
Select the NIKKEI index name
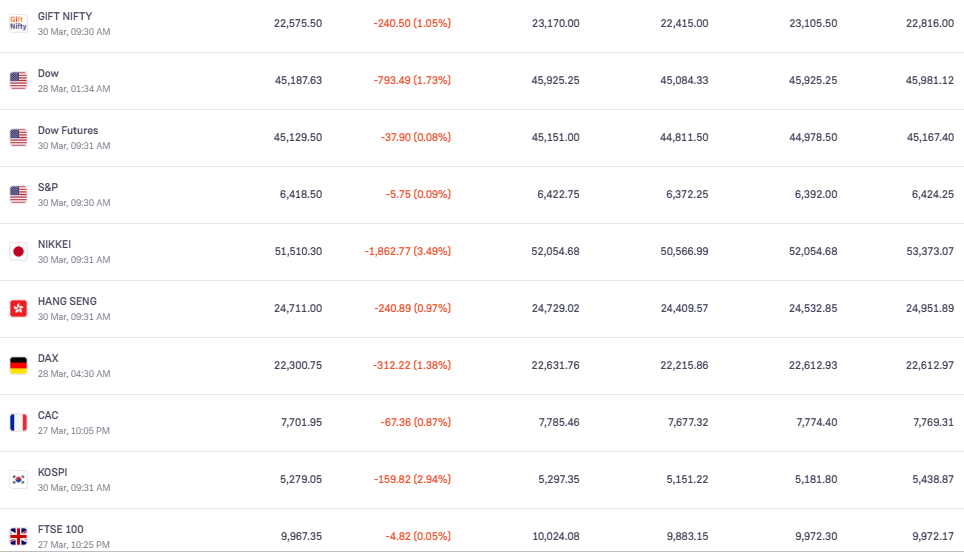coord(54,244)
